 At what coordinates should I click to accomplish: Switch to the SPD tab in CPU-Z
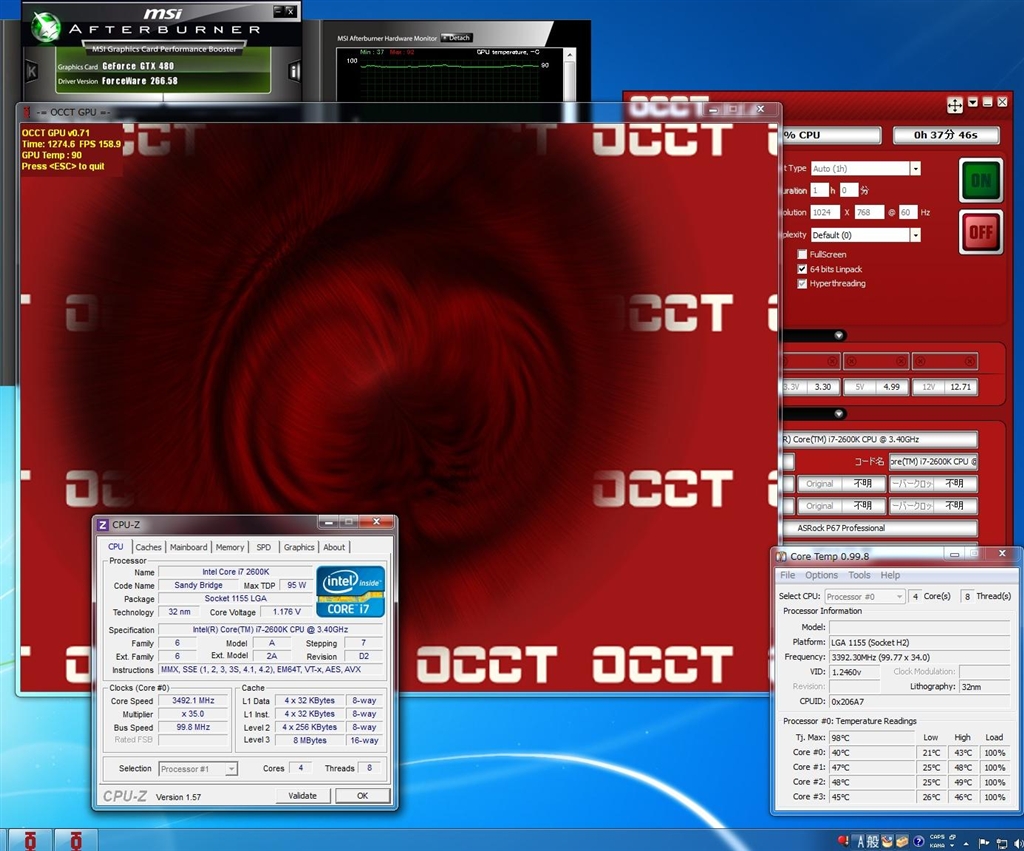(x=263, y=547)
